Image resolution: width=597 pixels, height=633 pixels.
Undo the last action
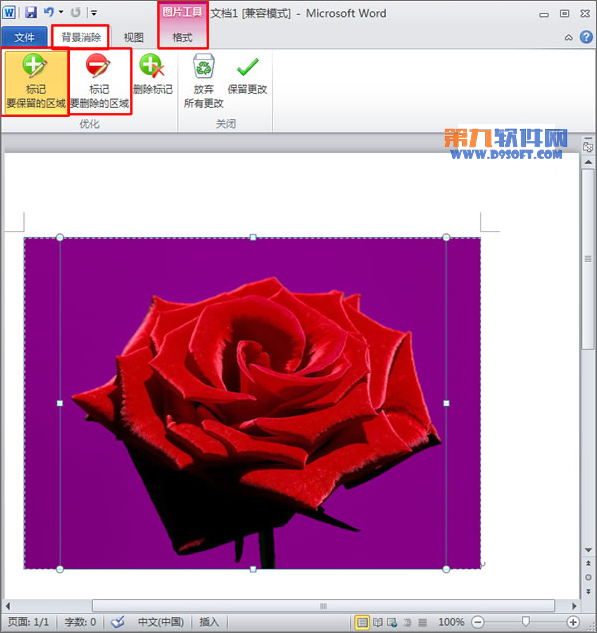click(49, 13)
